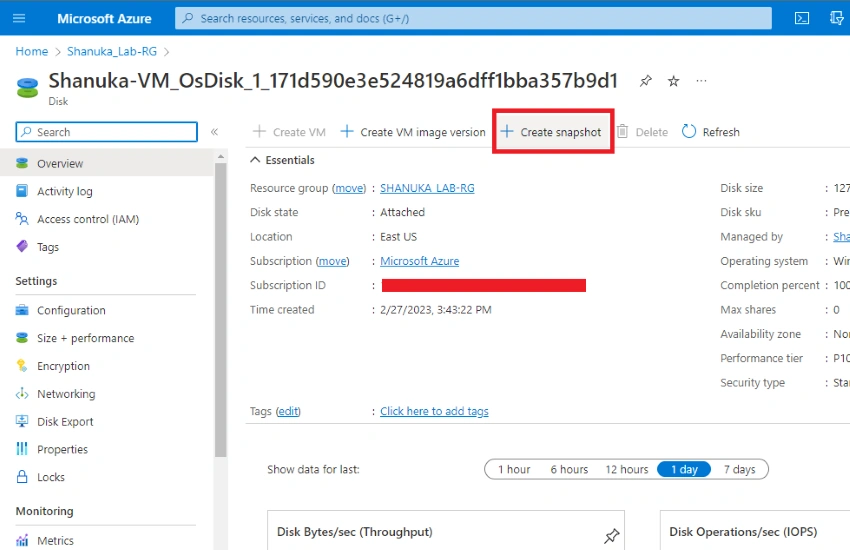Click the Refresh circular arrow icon

click(688, 132)
